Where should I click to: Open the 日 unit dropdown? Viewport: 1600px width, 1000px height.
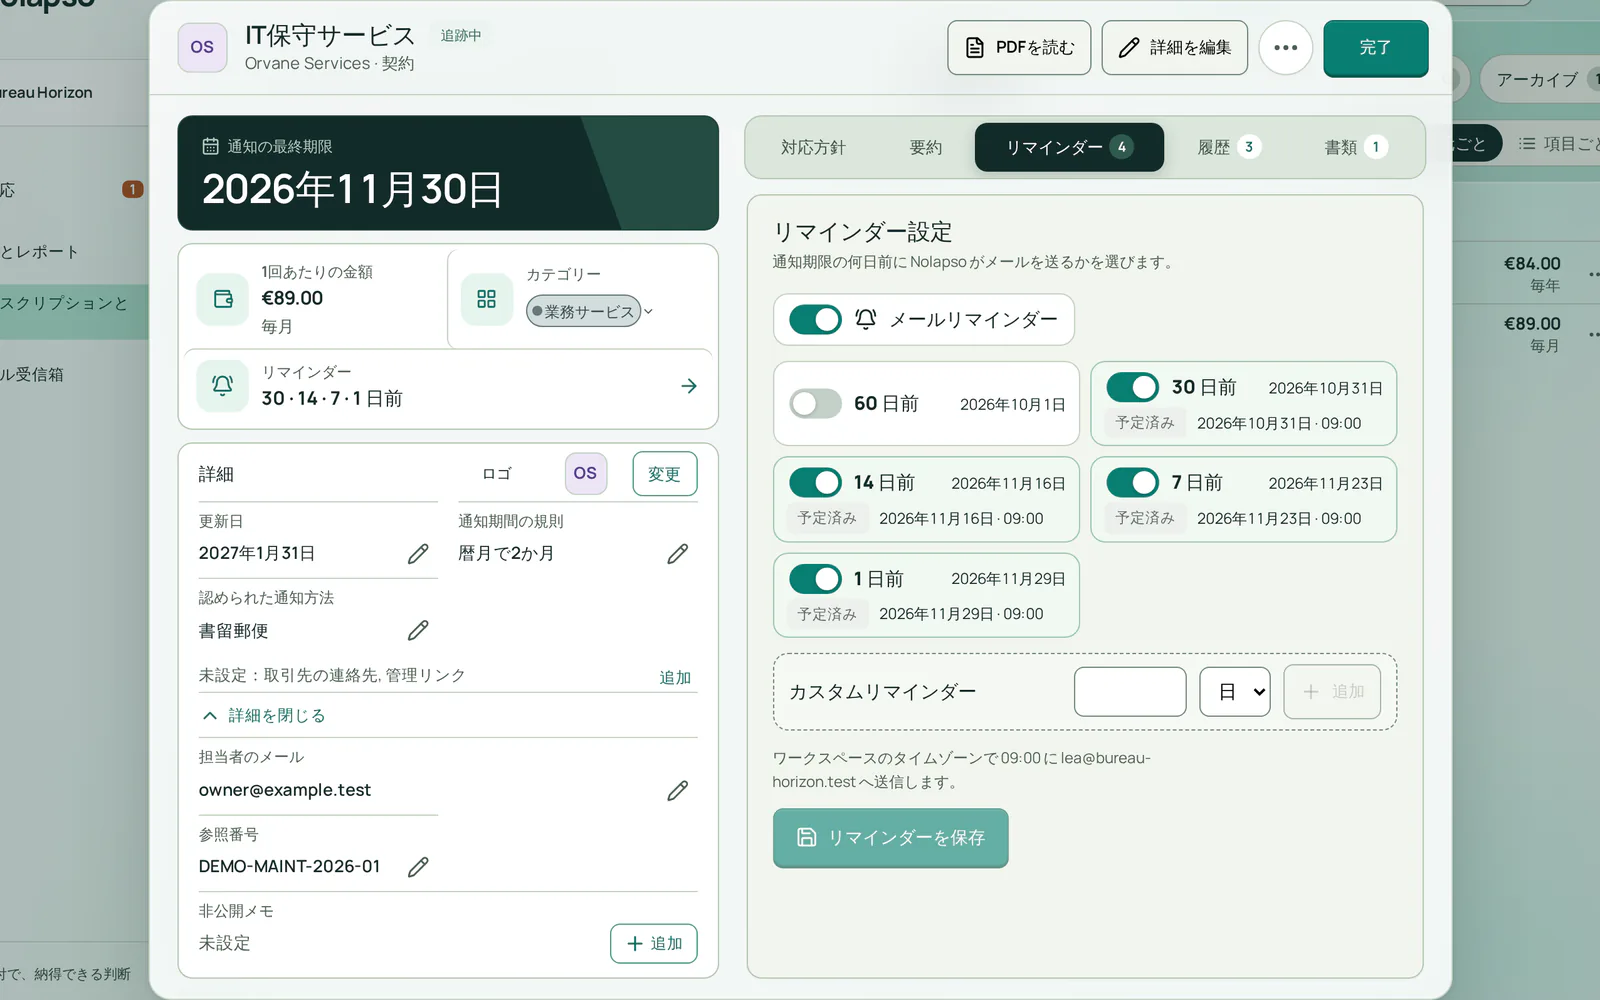[x=1235, y=692]
